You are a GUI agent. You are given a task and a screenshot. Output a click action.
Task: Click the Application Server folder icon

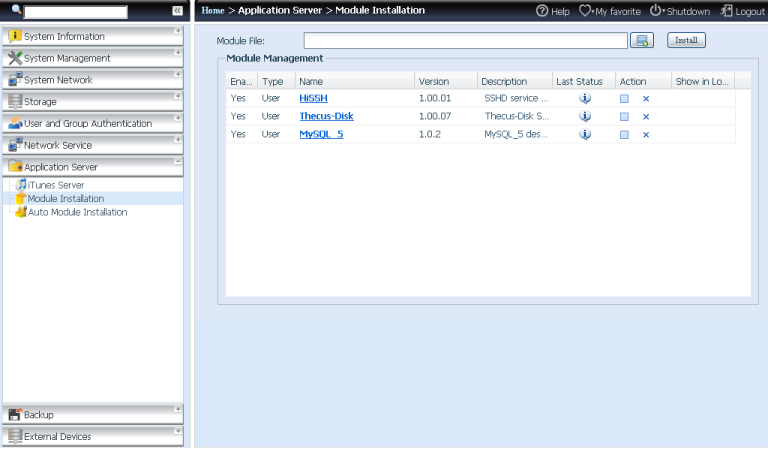(x=15, y=166)
